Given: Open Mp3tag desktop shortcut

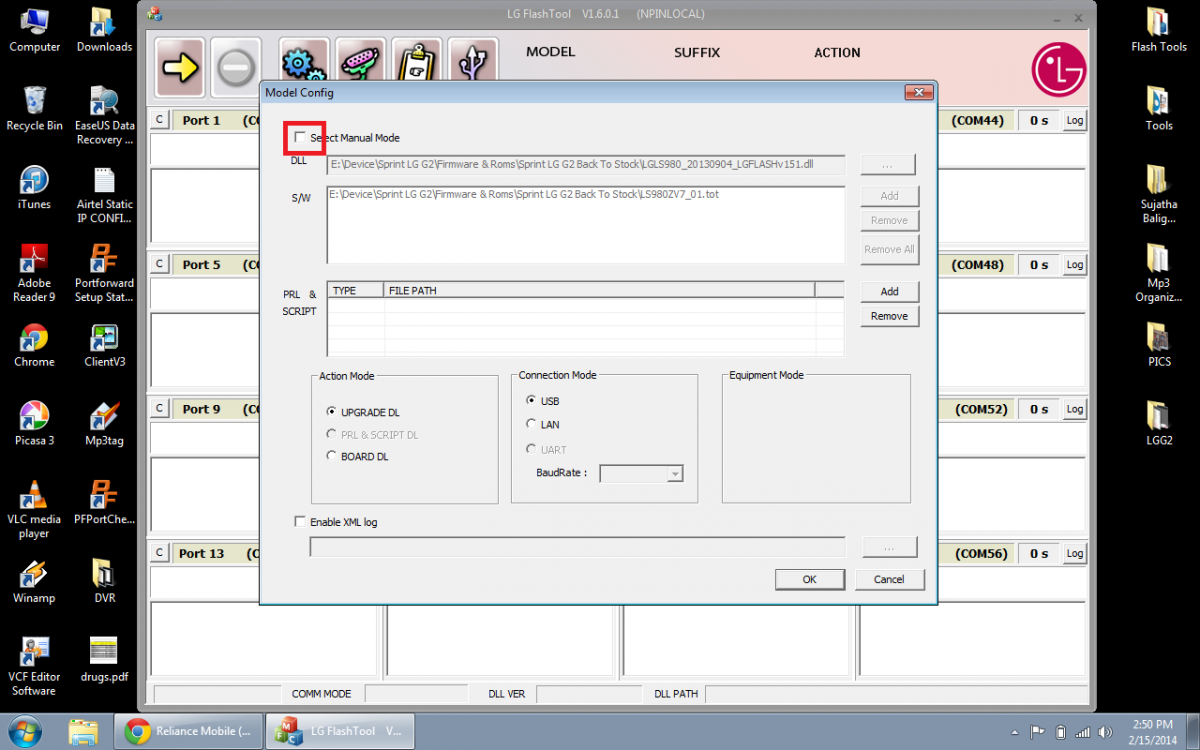Looking at the screenshot, I should tap(104, 423).
